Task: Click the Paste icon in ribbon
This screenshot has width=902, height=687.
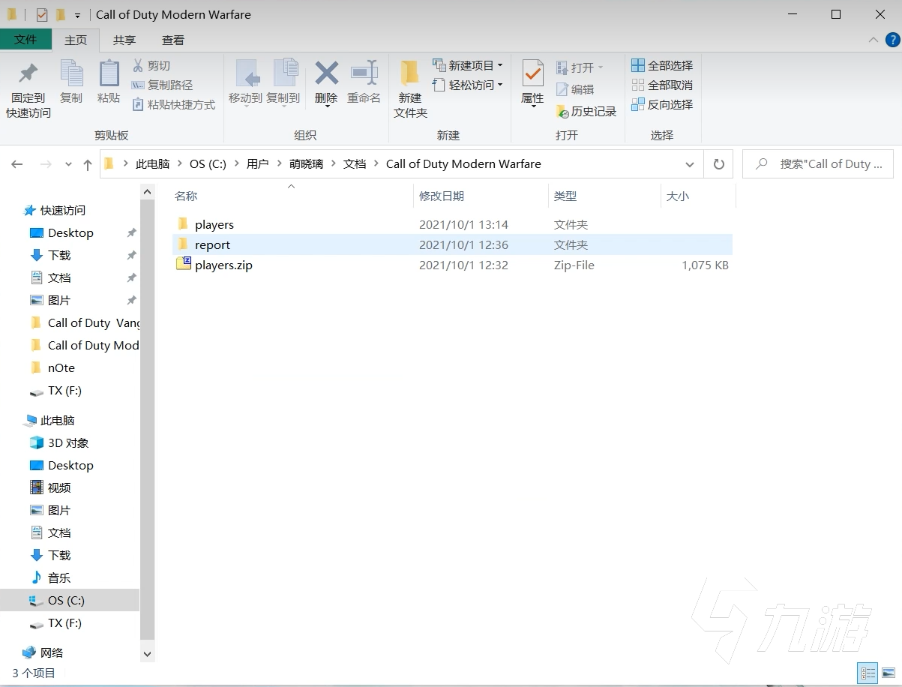Action: pyautogui.click(x=108, y=74)
